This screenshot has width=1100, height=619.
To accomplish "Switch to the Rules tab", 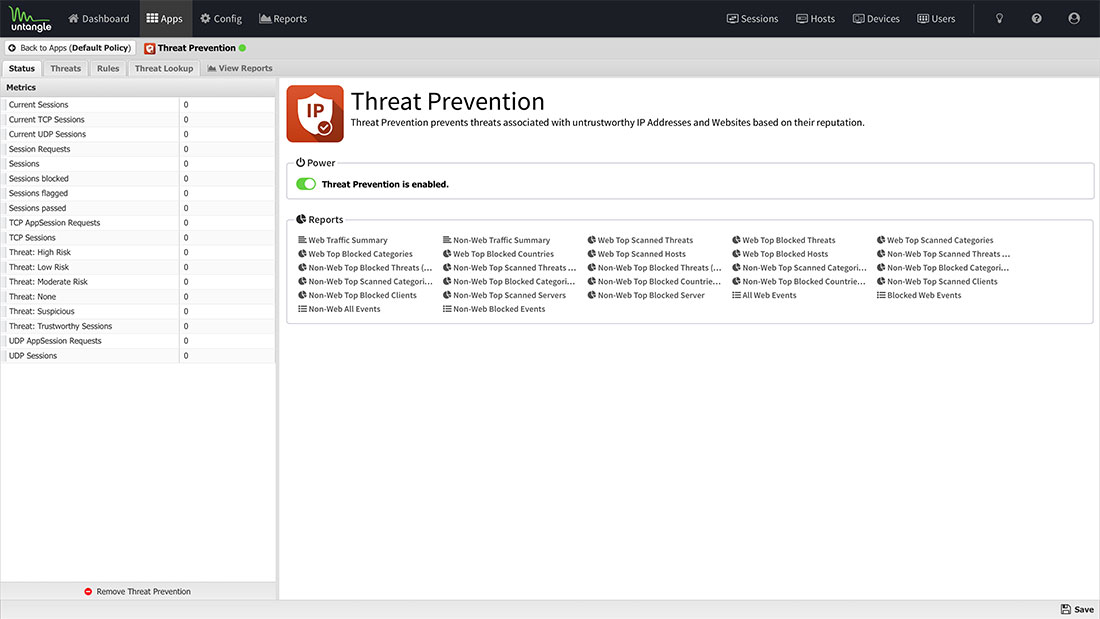I will [x=108, y=68].
